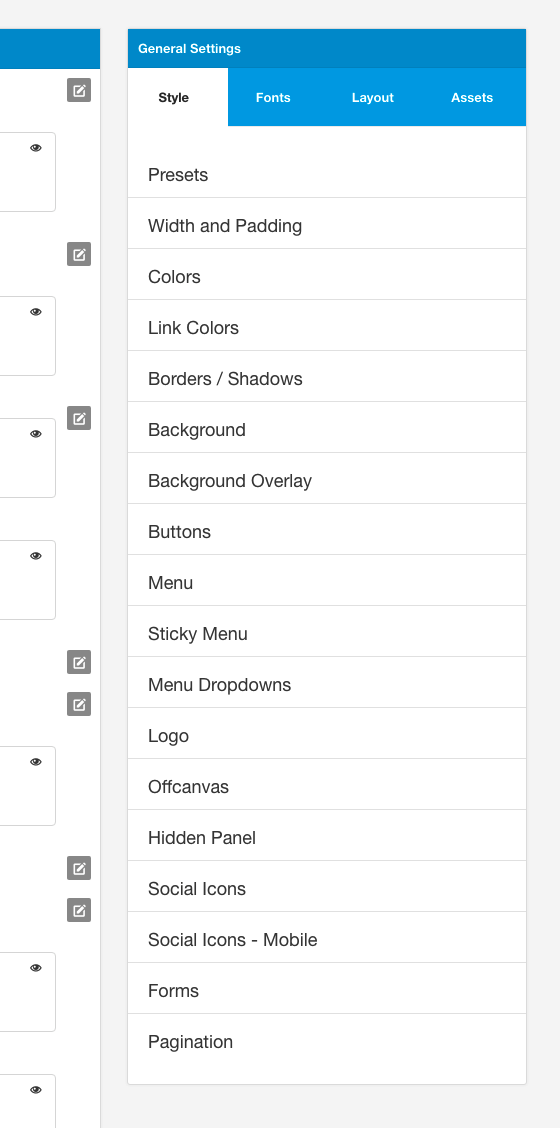Toggle the eye icon level with the Offcanvas row
The height and width of the screenshot is (1128, 560).
(x=36, y=762)
